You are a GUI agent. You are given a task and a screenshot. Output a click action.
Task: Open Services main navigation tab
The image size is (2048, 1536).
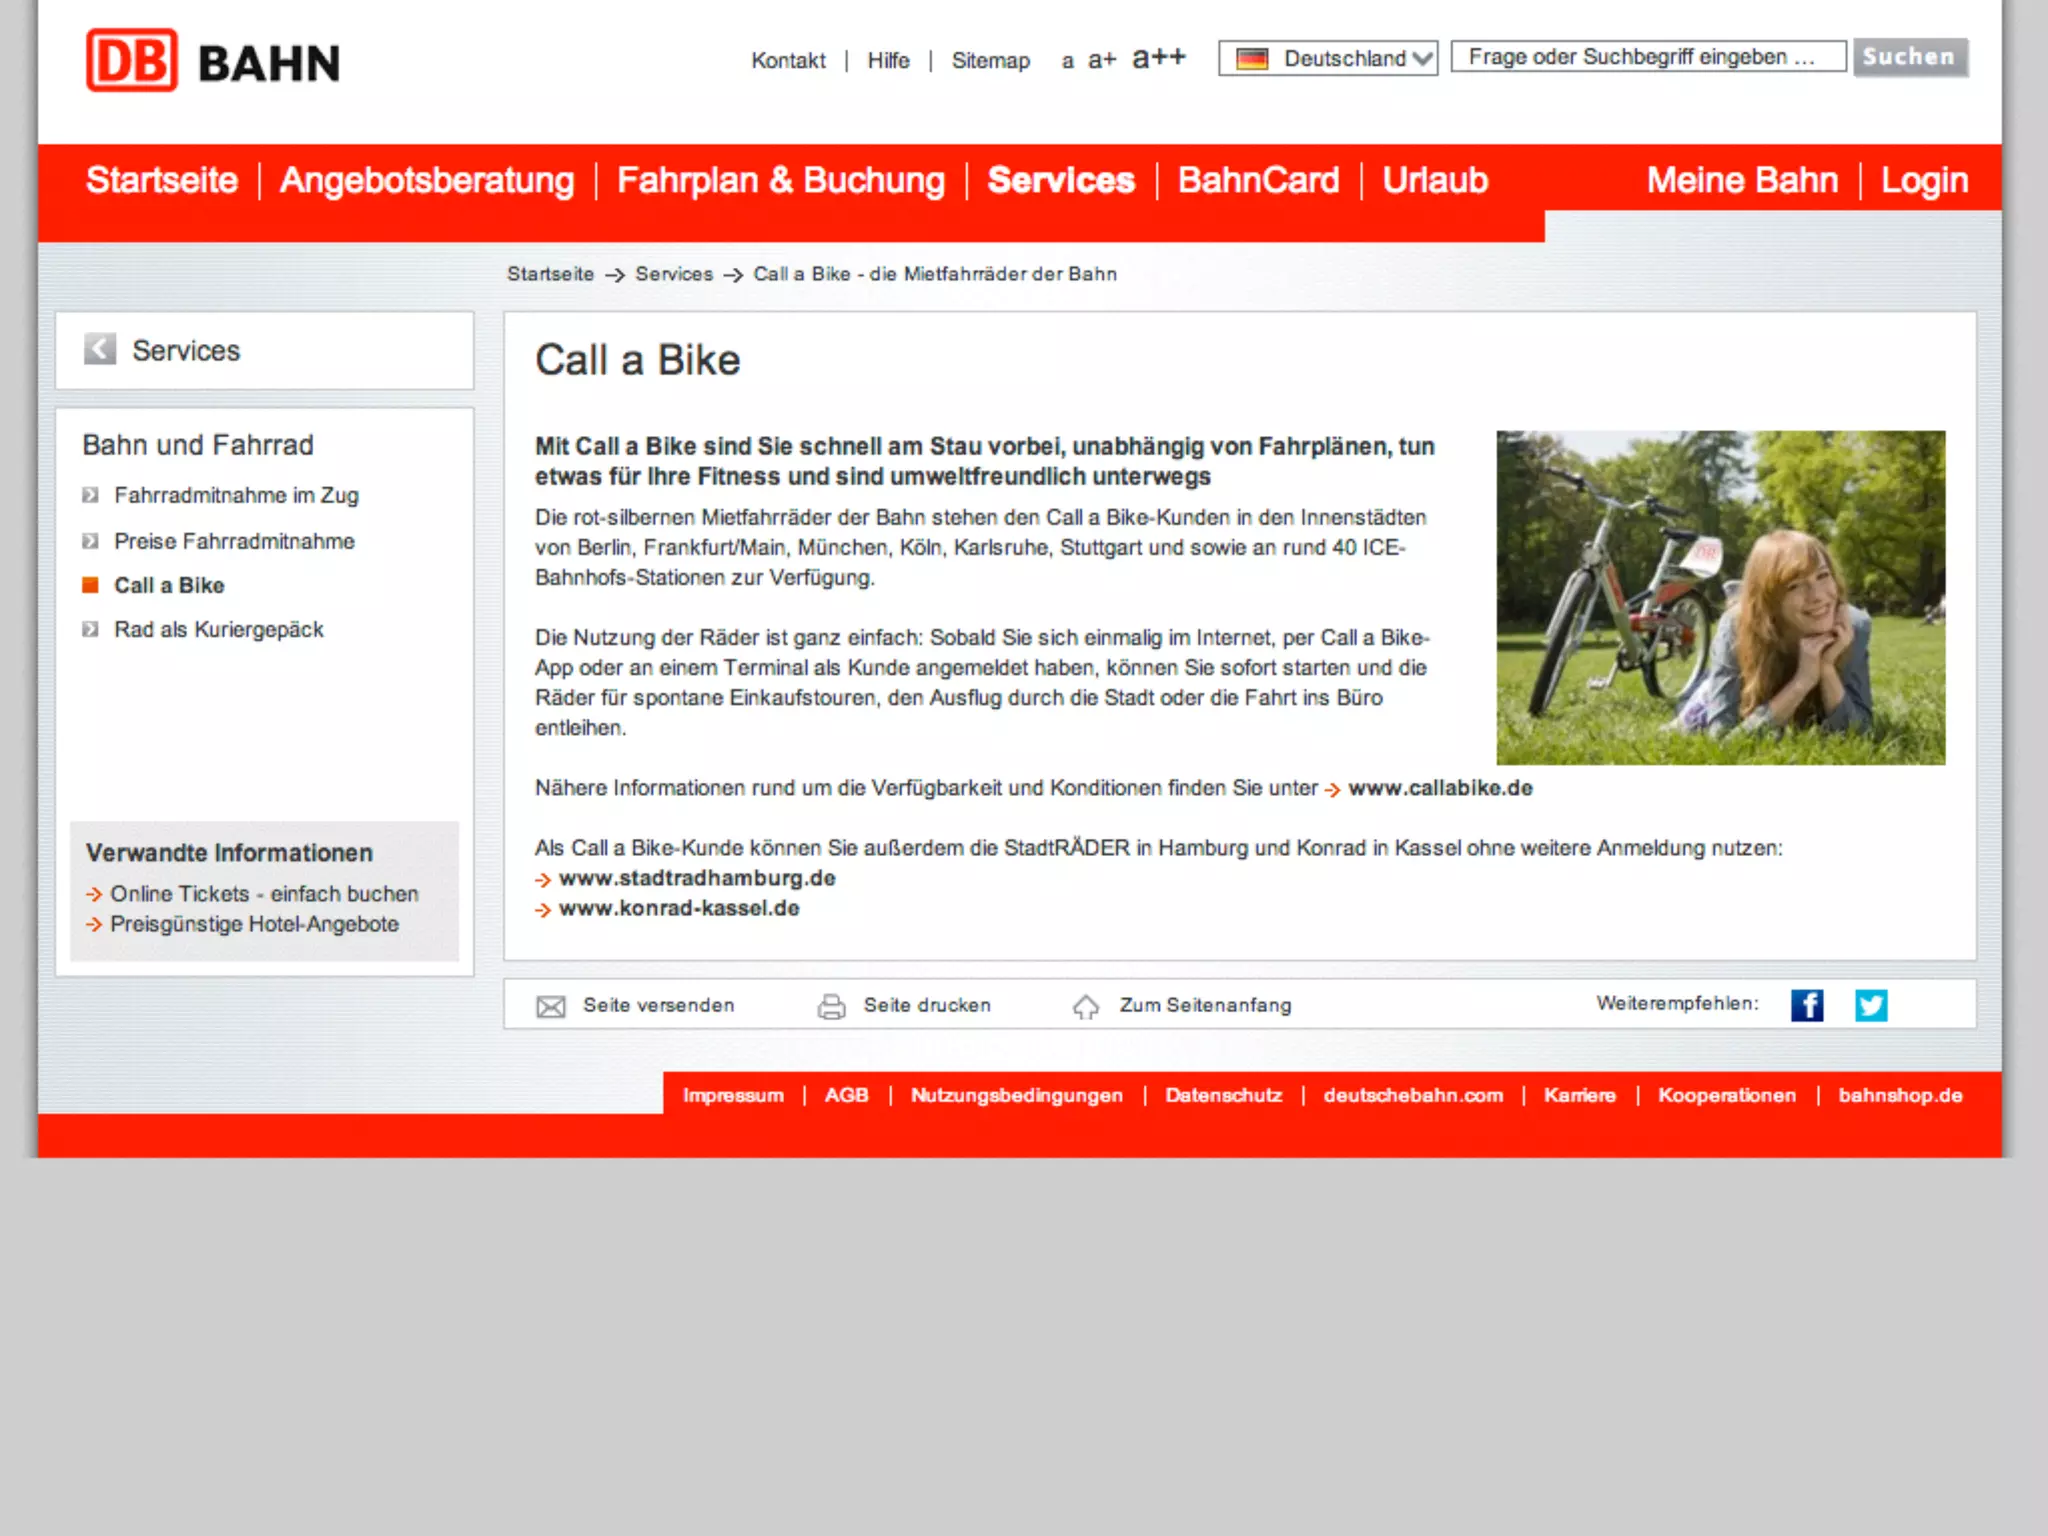point(1060,180)
